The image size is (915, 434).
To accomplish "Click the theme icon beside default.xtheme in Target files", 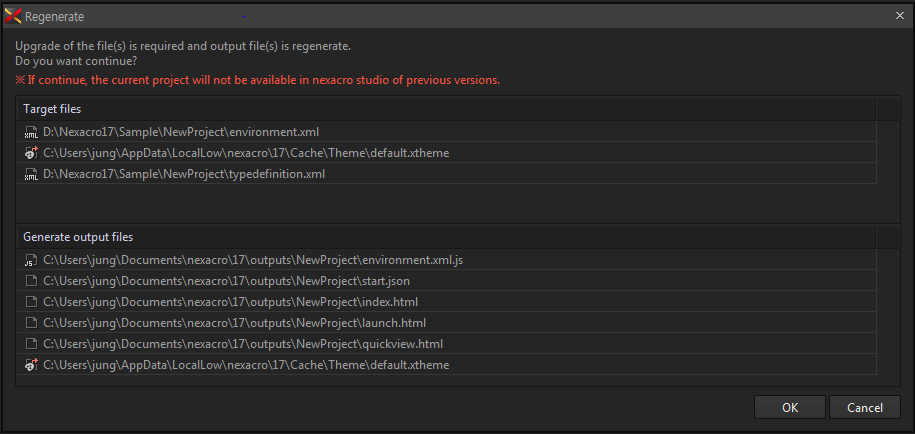I will [x=31, y=153].
